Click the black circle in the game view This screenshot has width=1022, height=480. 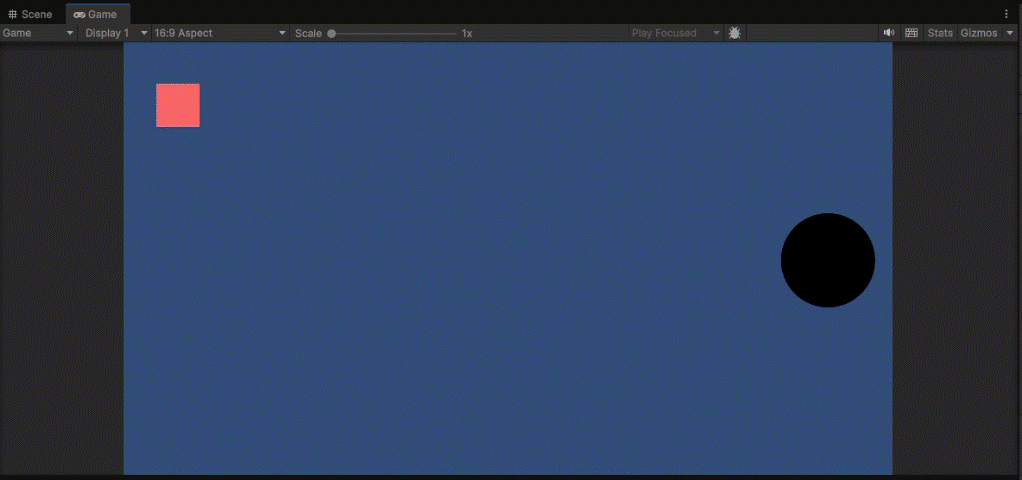click(x=827, y=260)
